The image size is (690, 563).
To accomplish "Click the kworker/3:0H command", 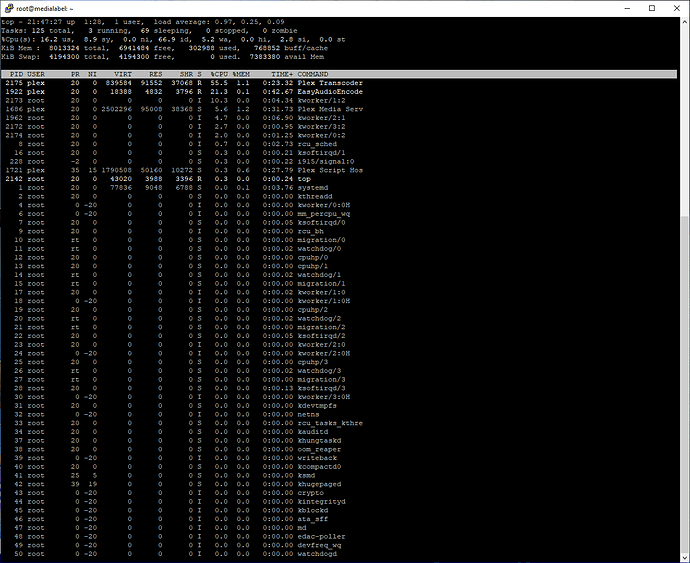I will point(323,397).
